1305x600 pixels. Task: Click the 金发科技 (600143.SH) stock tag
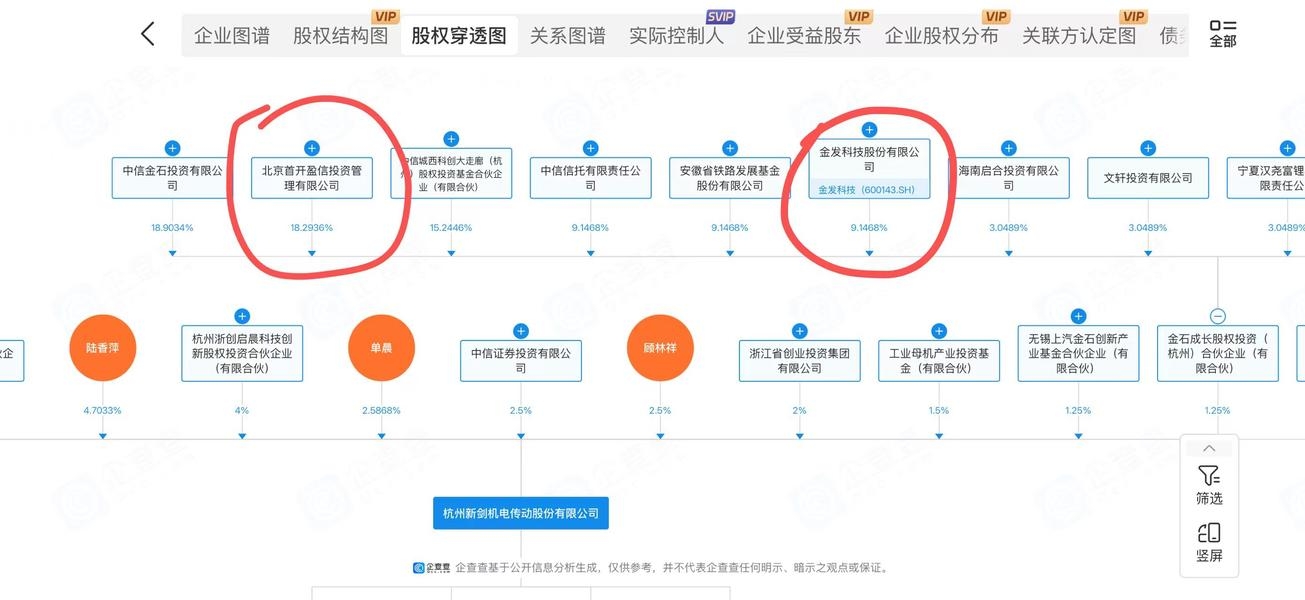coord(869,189)
